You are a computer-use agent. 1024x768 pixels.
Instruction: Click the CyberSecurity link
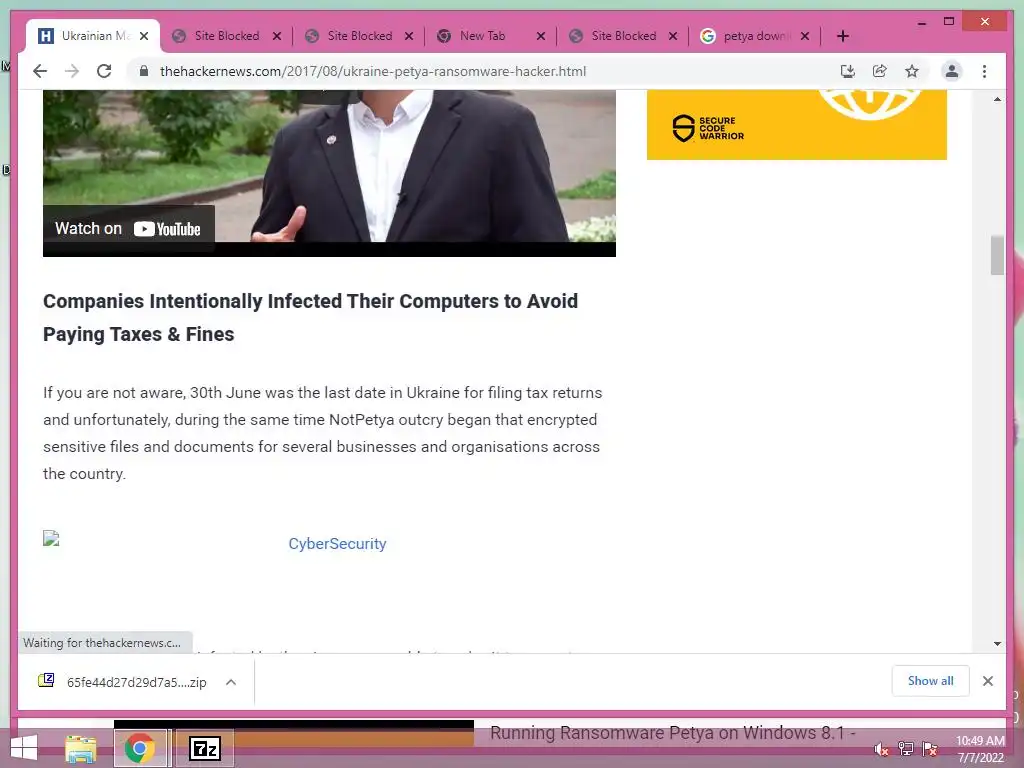tap(337, 544)
